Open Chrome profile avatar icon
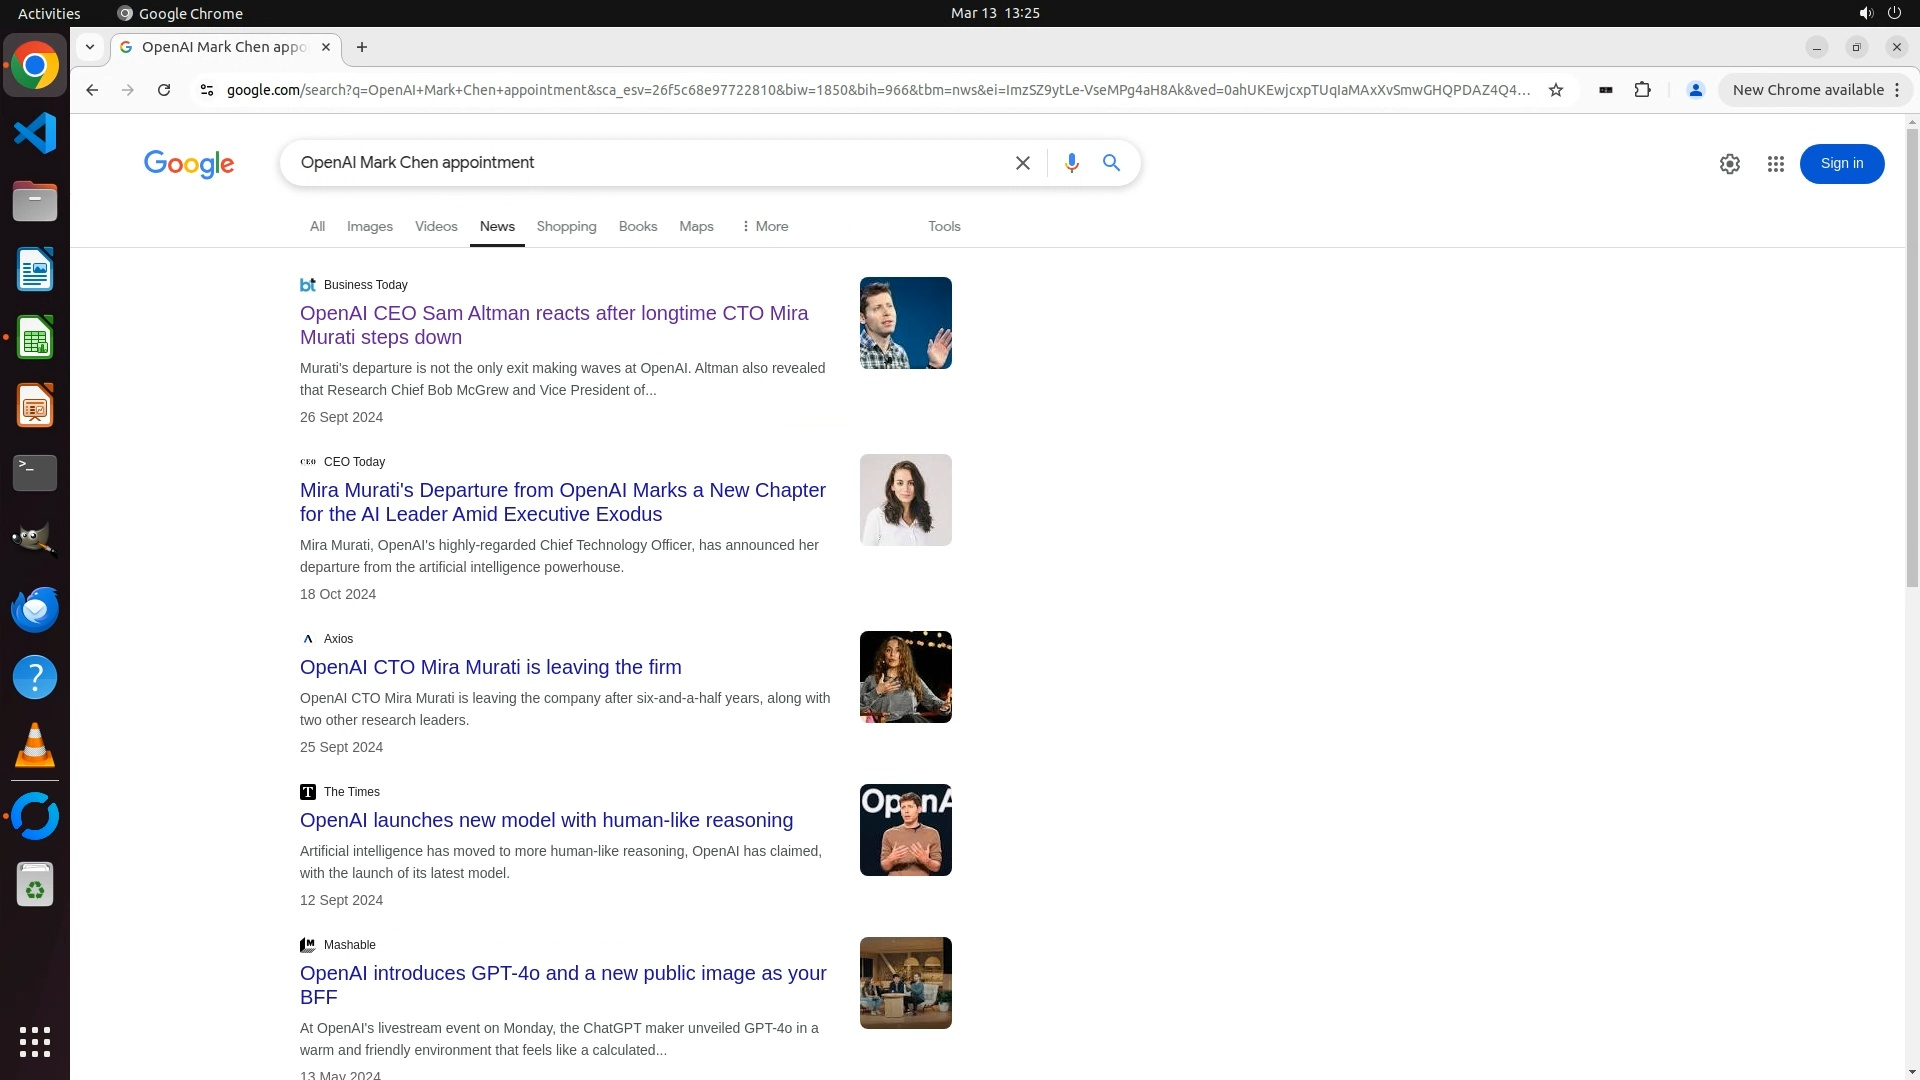The image size is (1920, 1080). click(1695, 90)
